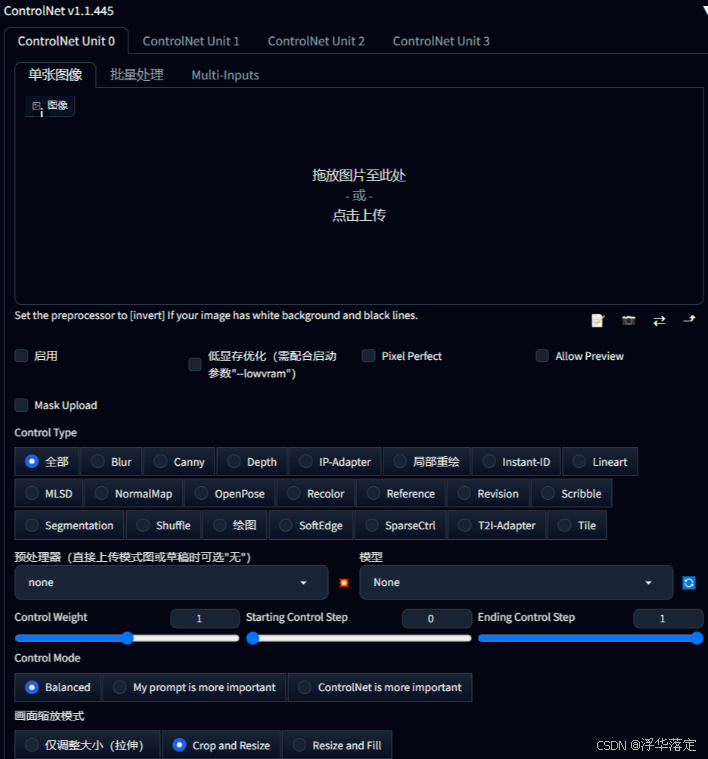Image resolution: width=708 pixels, height=759 pixels.
Task: Open the 批量处理 batch tab
Action: [x=136, y=75]
